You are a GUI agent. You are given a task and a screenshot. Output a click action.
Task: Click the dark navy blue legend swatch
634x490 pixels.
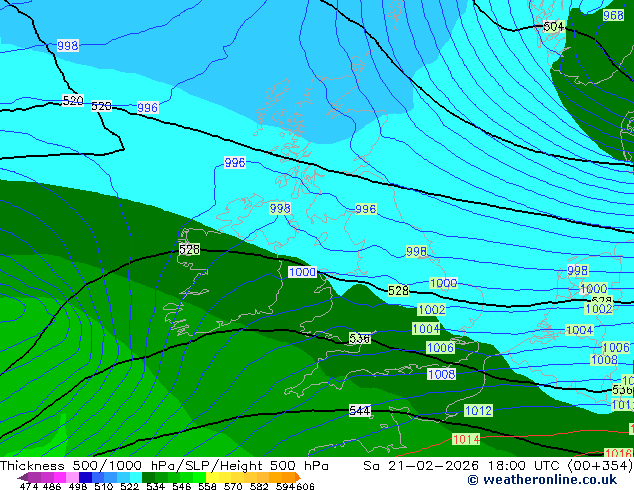(x=85, y=477)
